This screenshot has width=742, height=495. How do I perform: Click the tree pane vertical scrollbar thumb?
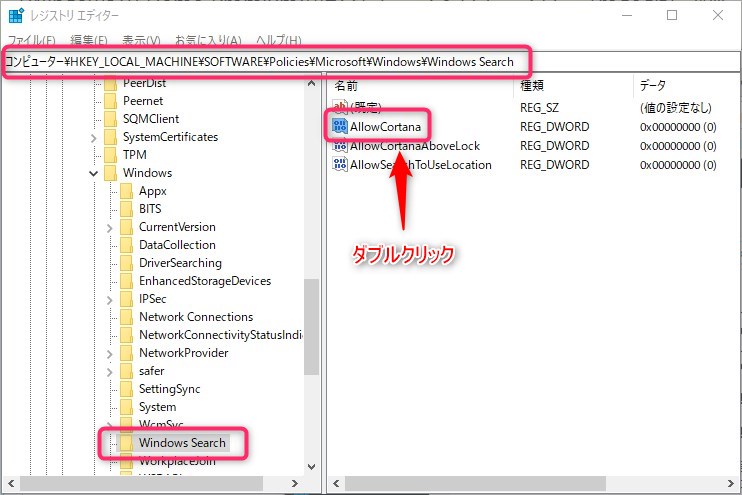[311, 327]
